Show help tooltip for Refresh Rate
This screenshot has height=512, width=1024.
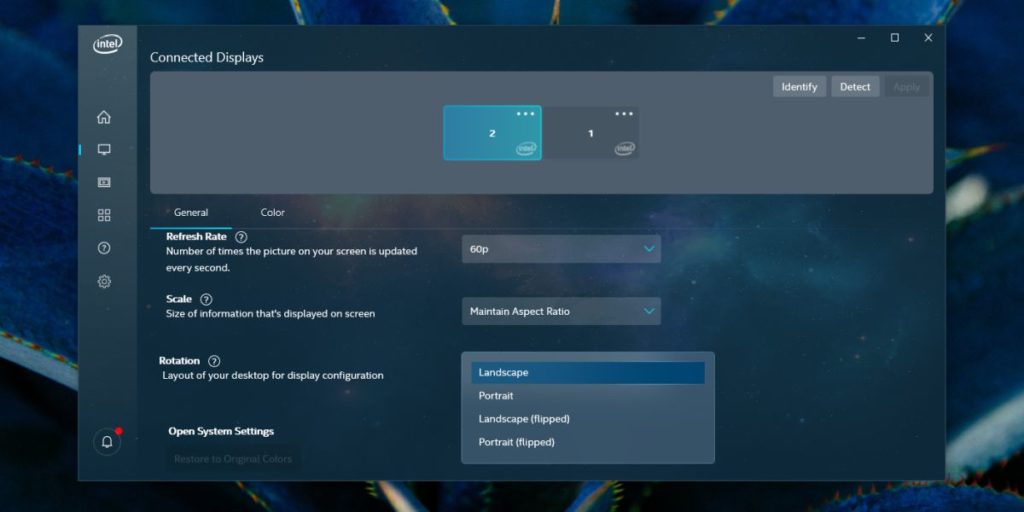click(241, 237)
